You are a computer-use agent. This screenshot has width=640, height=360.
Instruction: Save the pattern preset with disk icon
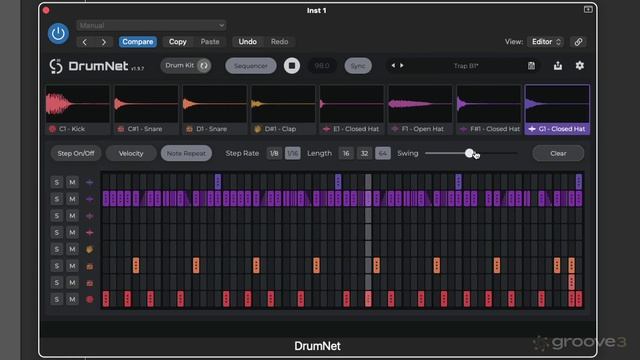[531, 66]
